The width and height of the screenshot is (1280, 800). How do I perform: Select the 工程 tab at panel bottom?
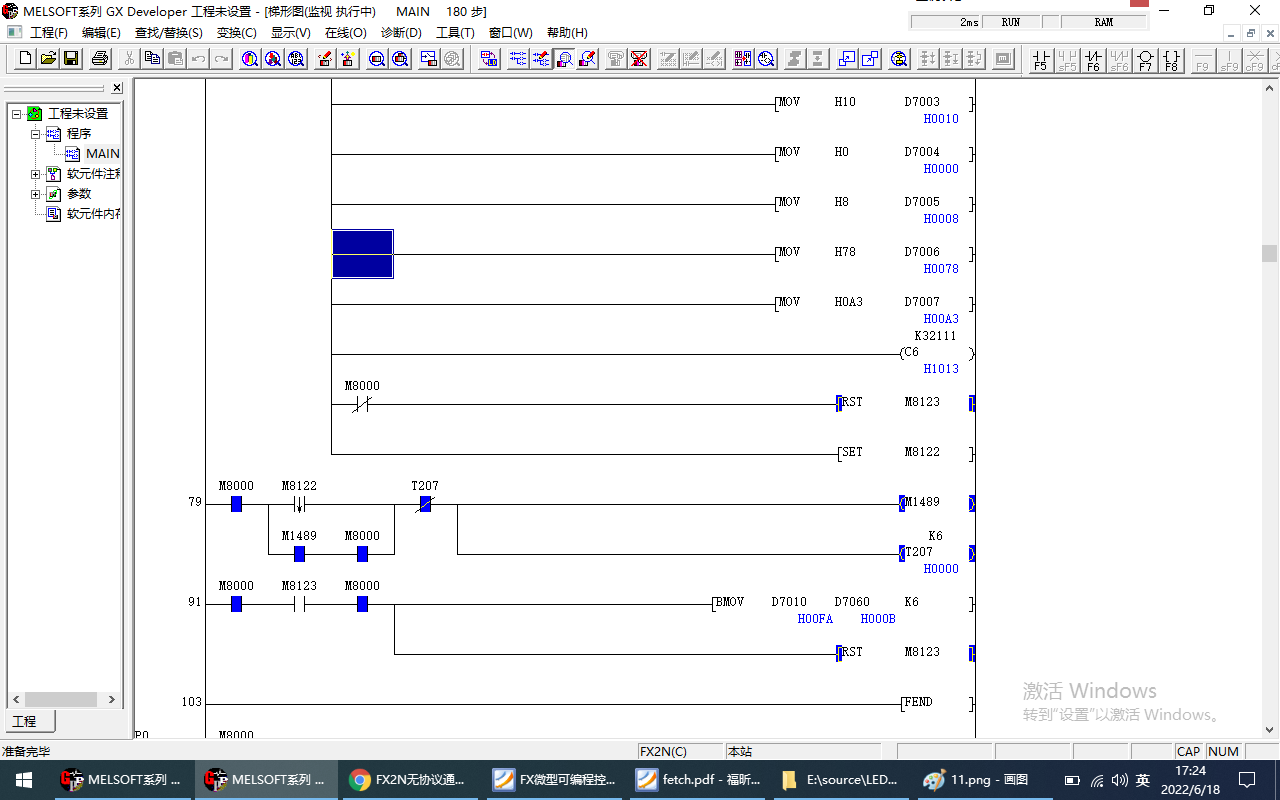24,721
